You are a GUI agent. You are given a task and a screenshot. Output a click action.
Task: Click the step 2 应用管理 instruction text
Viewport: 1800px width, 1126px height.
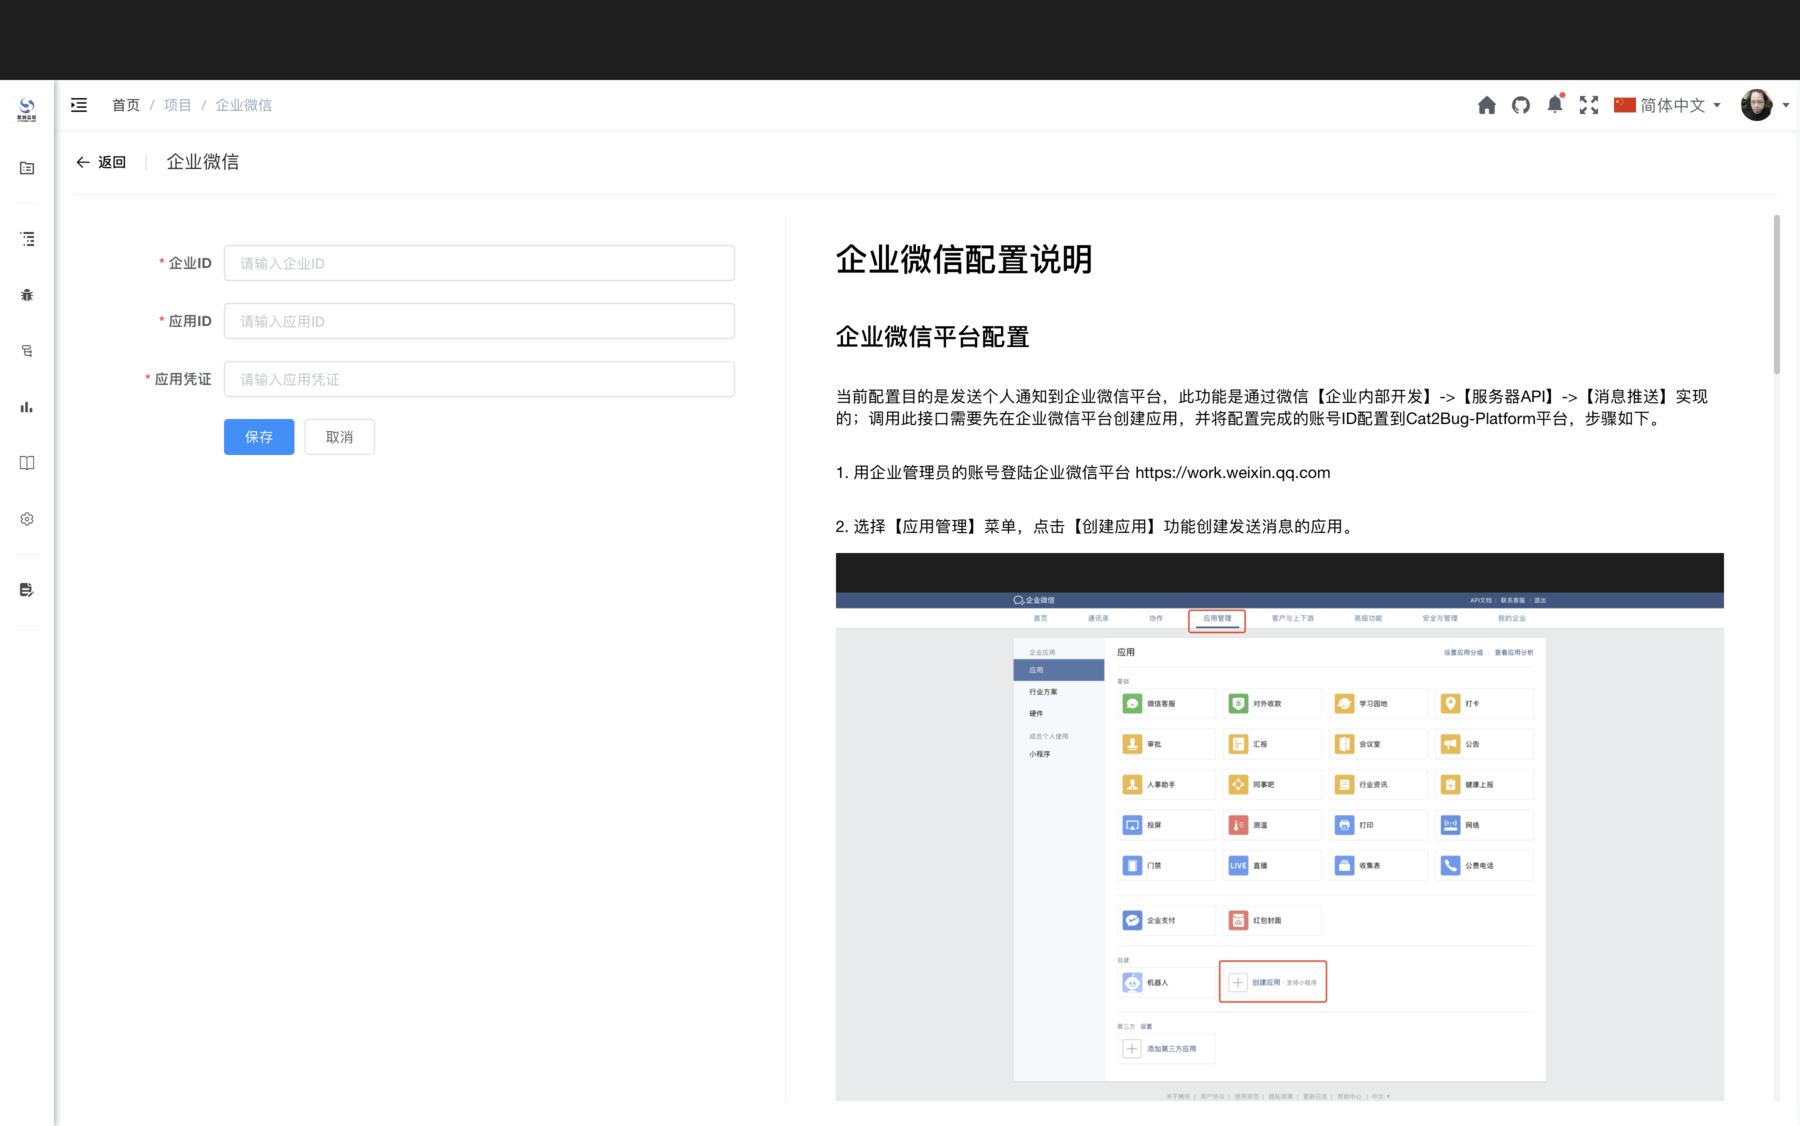coord(1096,527)
